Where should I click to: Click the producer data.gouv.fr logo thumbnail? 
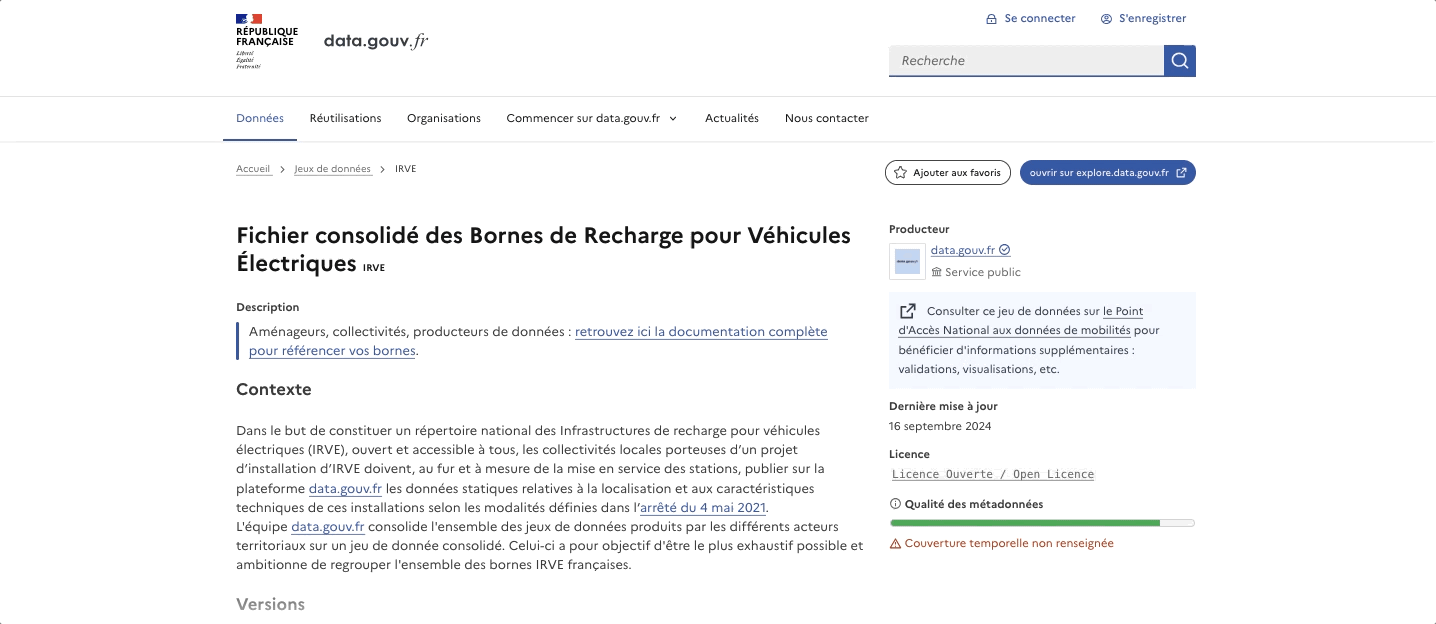(x=907, y=261)
